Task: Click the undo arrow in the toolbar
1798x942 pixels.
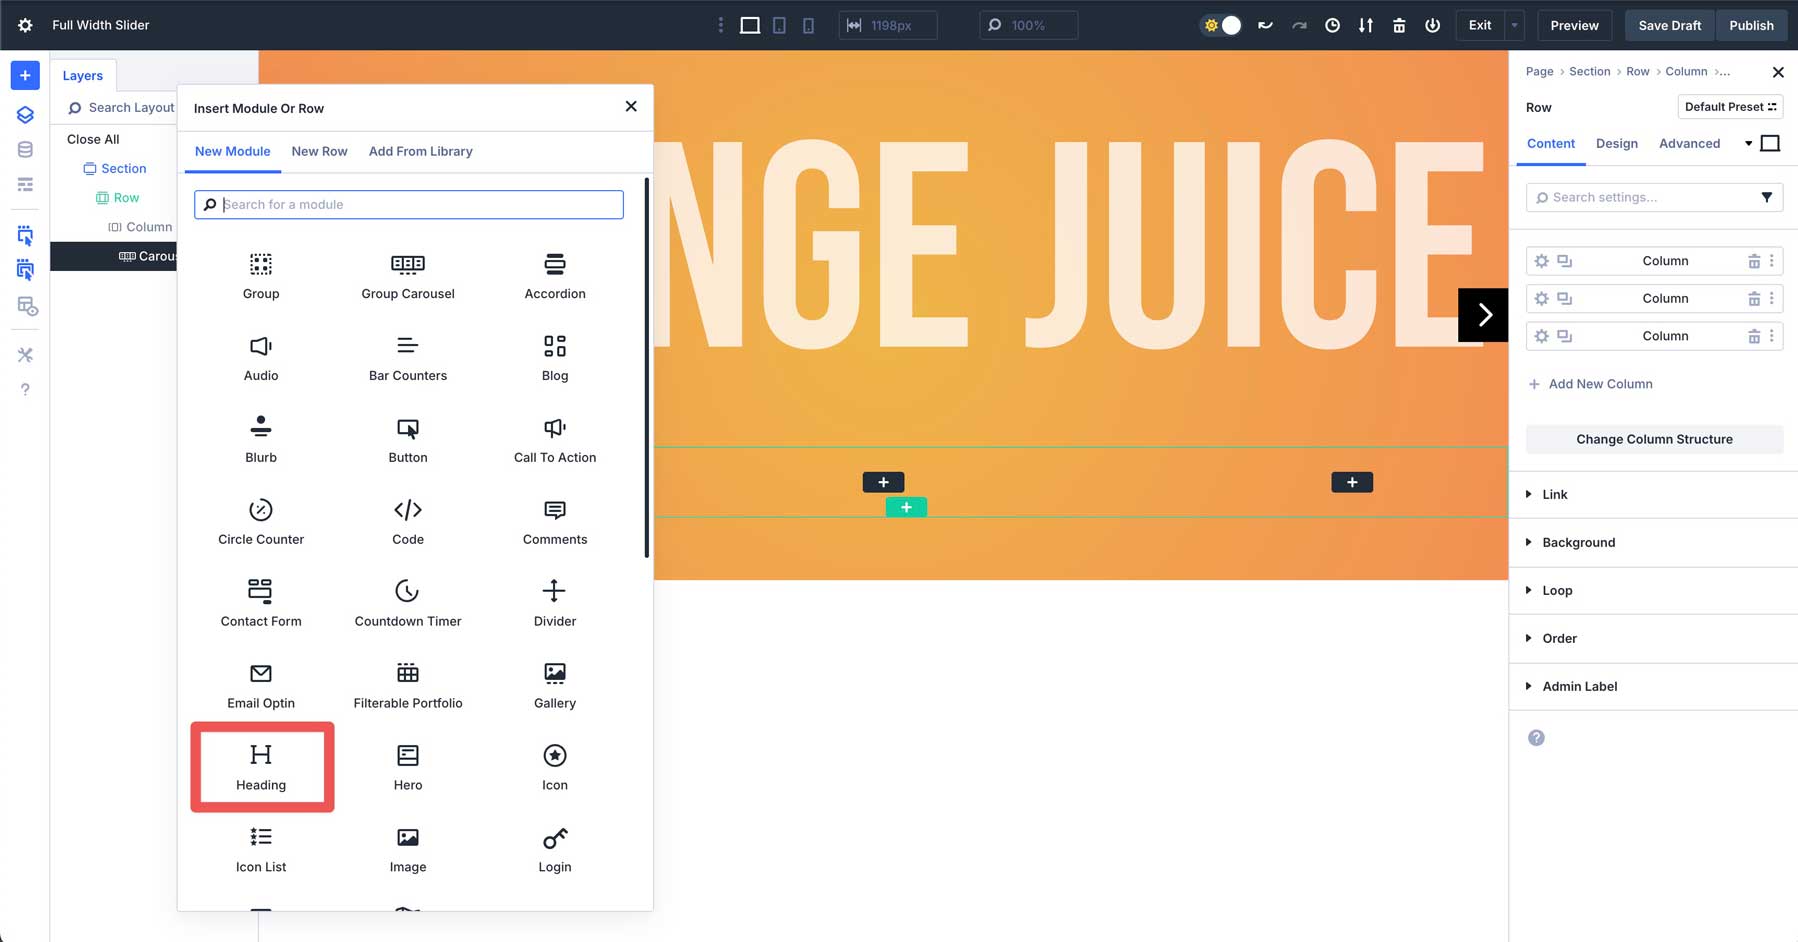Action: coord(1264,25)
